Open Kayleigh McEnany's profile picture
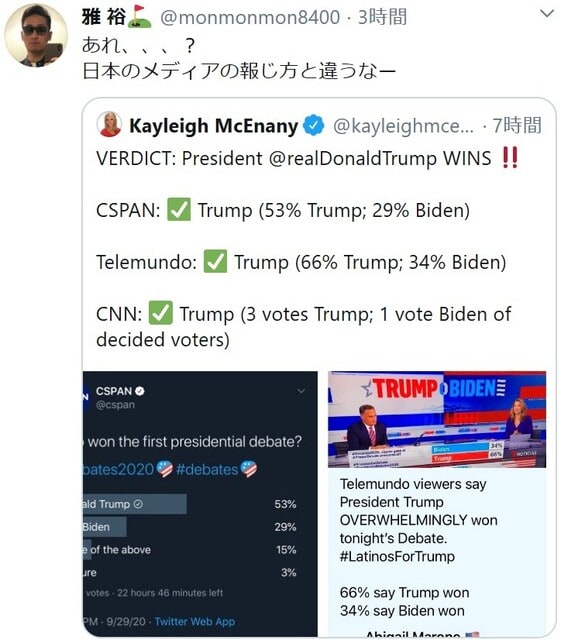561x640 pixels. tap(109, 124)
